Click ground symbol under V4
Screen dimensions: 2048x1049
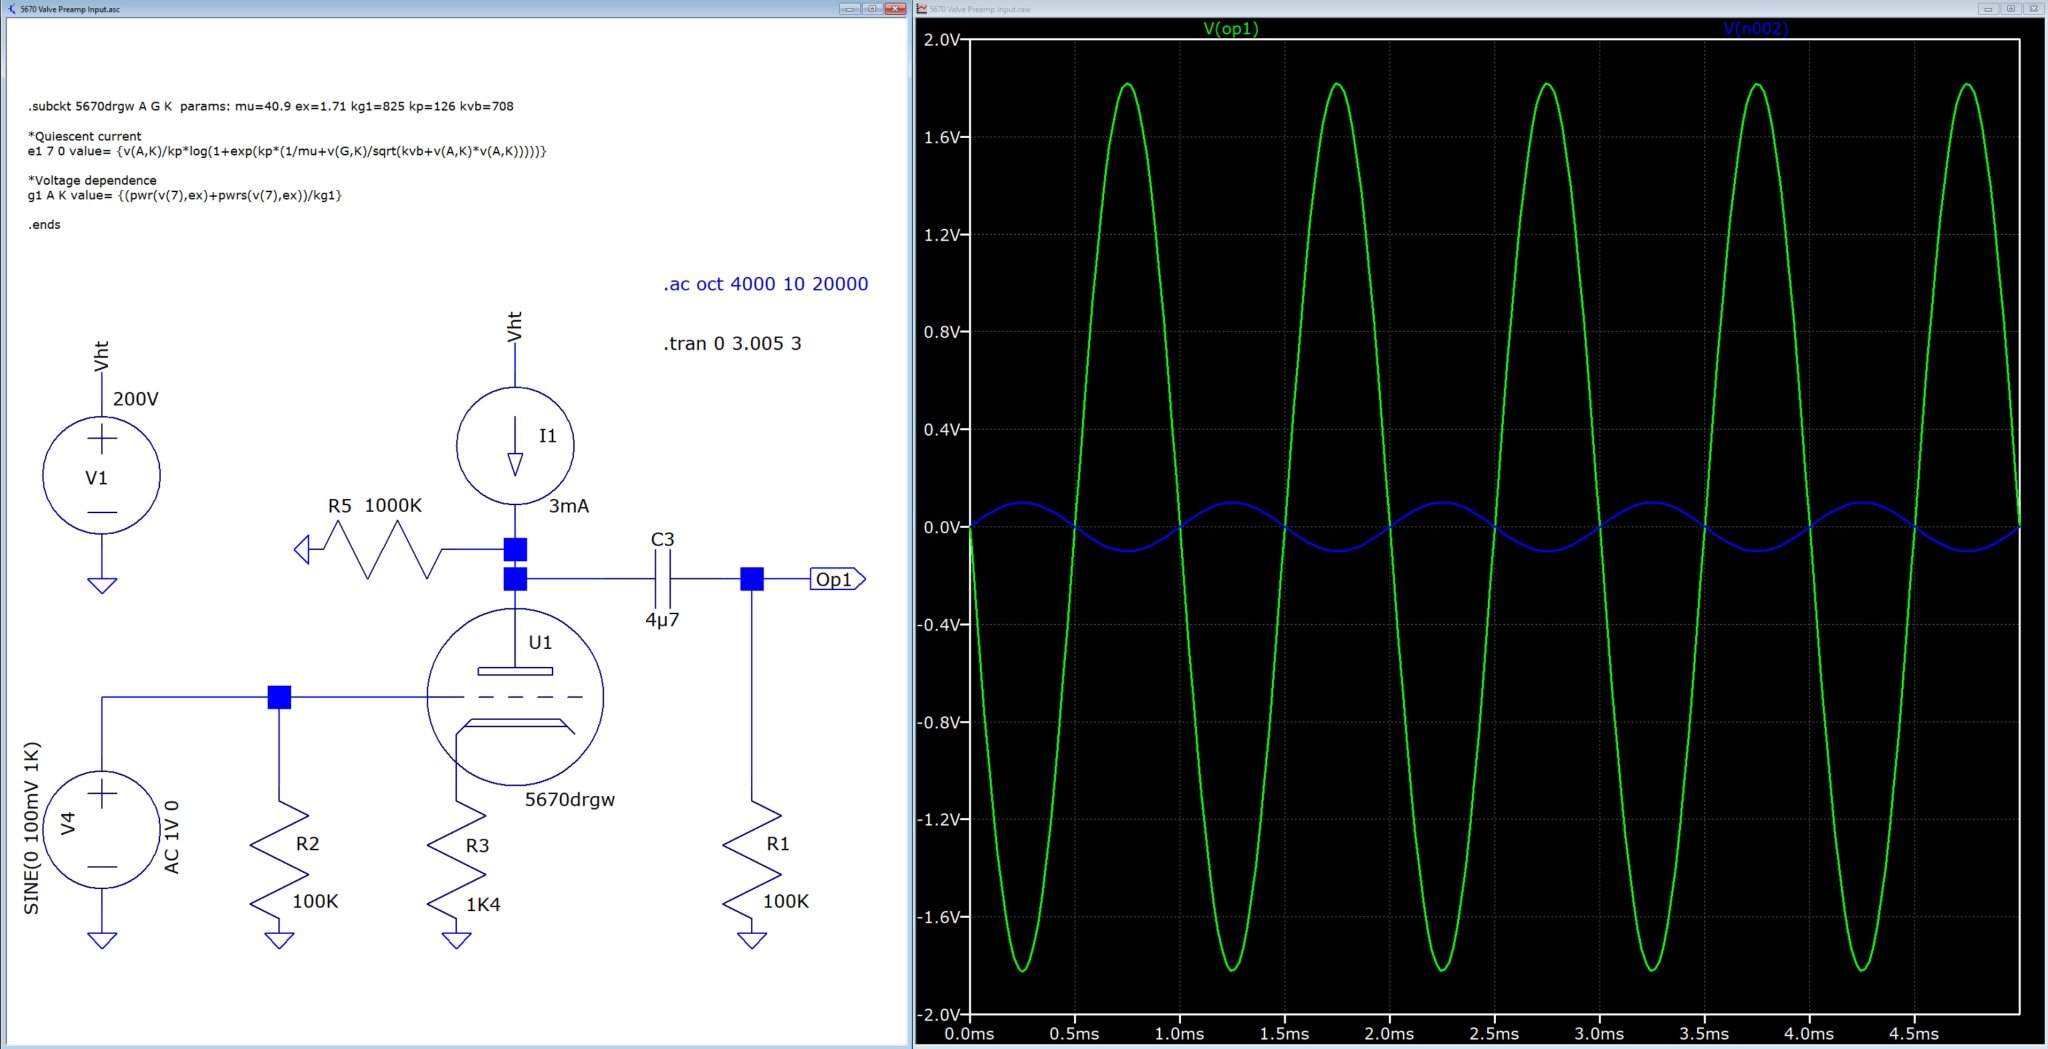[101, 940]
